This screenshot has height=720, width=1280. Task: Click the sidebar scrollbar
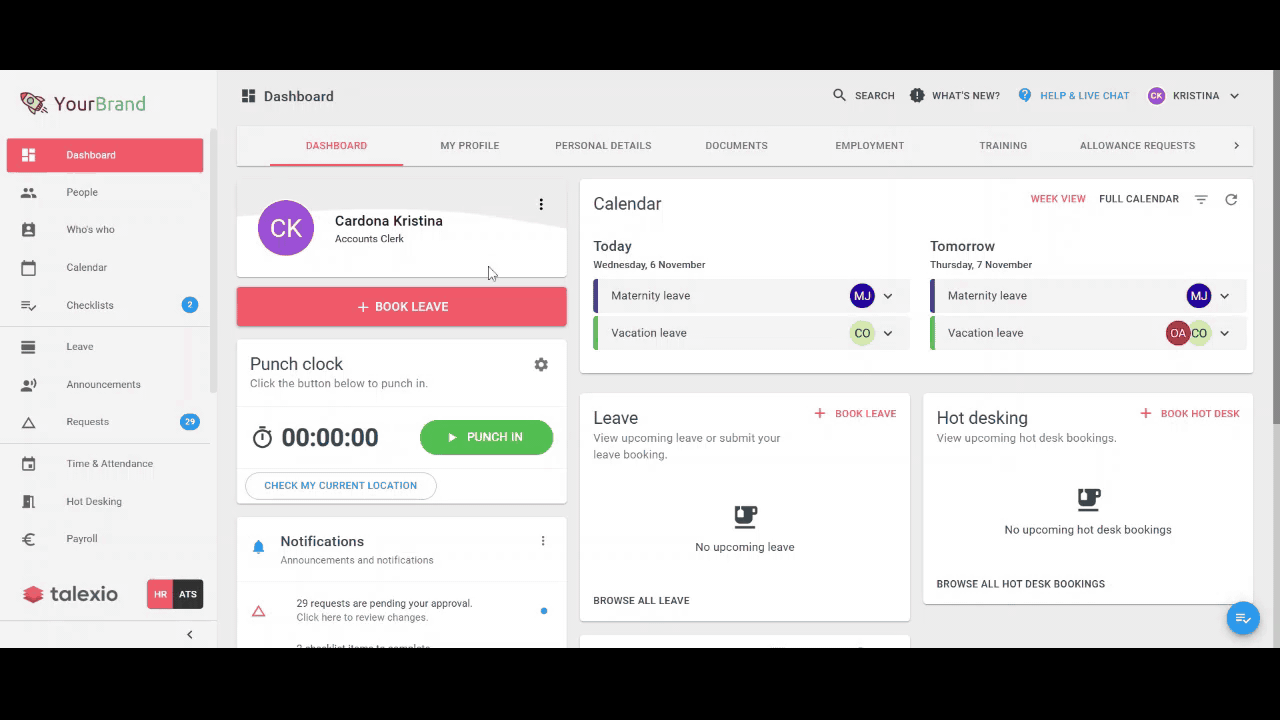click(x=213, y=260)
